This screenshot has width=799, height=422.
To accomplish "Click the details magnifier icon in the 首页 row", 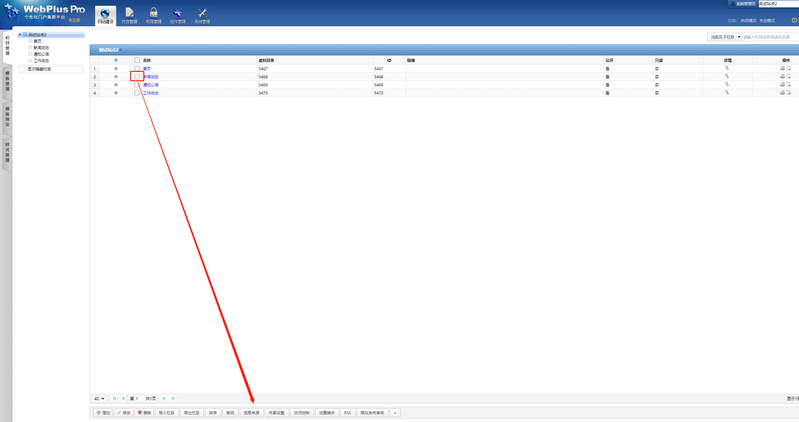I will click(727, 68).
